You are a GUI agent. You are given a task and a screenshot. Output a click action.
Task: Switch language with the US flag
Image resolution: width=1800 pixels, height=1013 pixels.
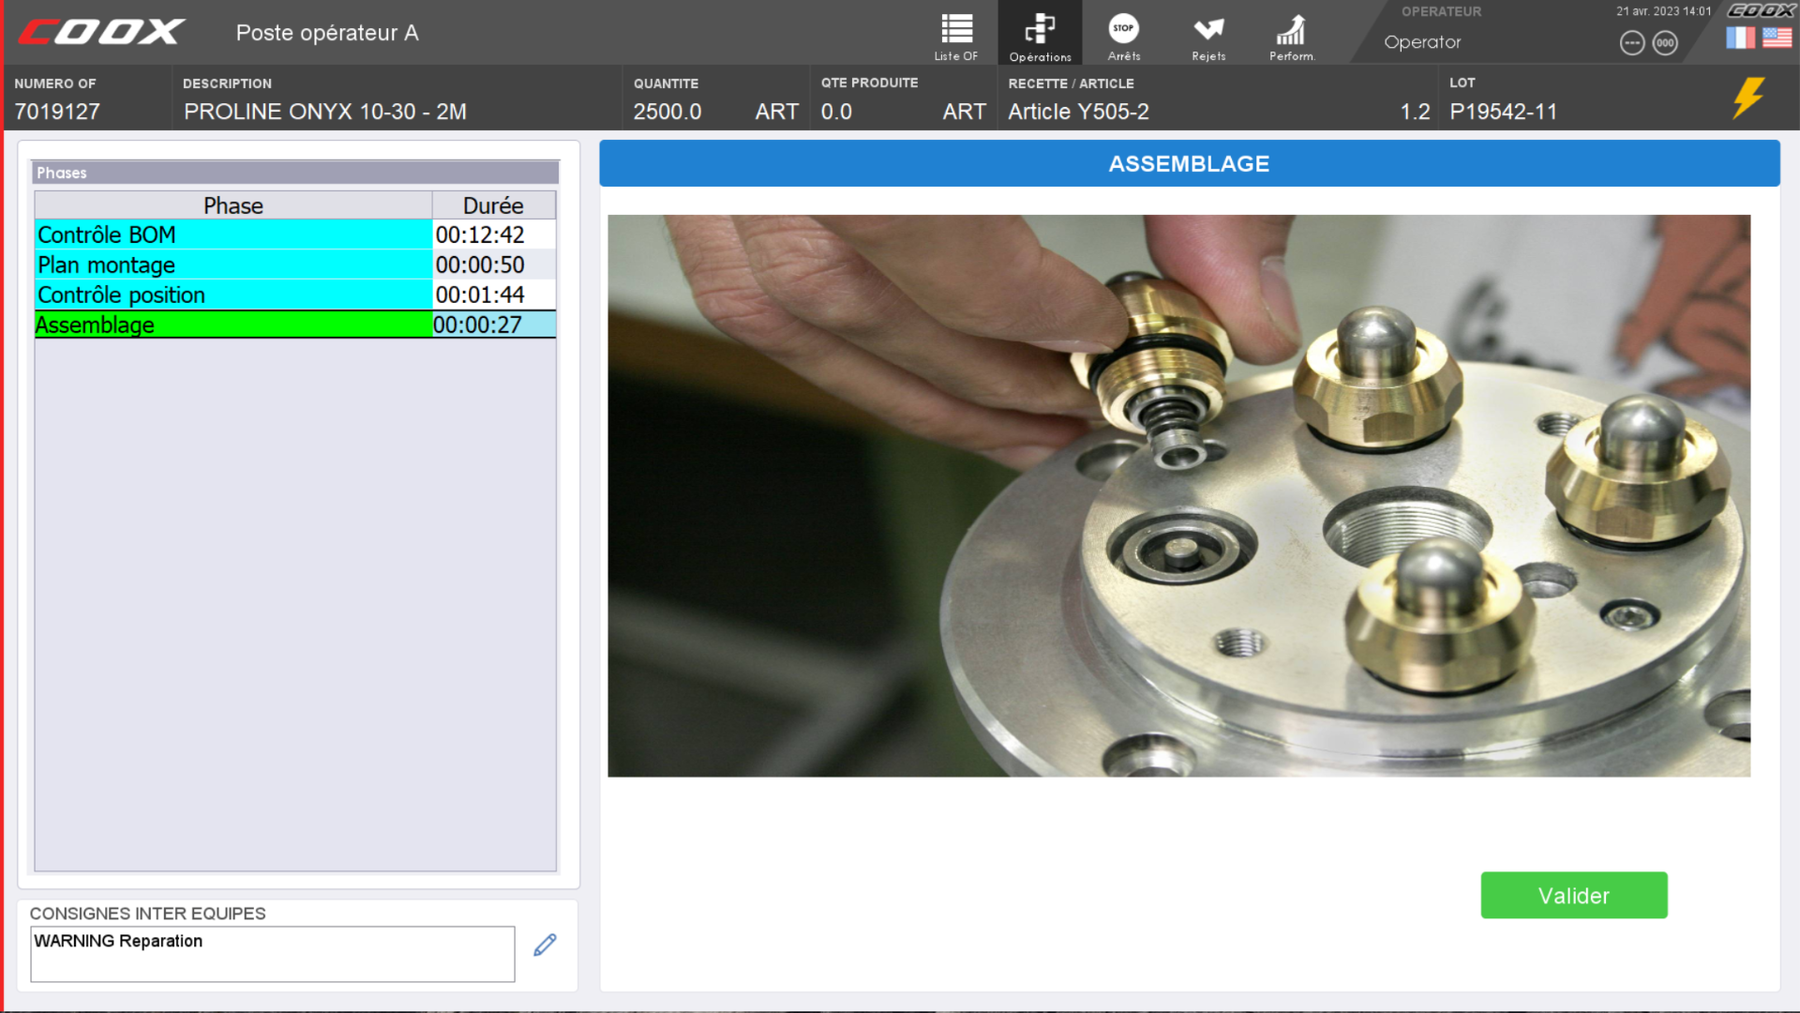pos(1777,38)
